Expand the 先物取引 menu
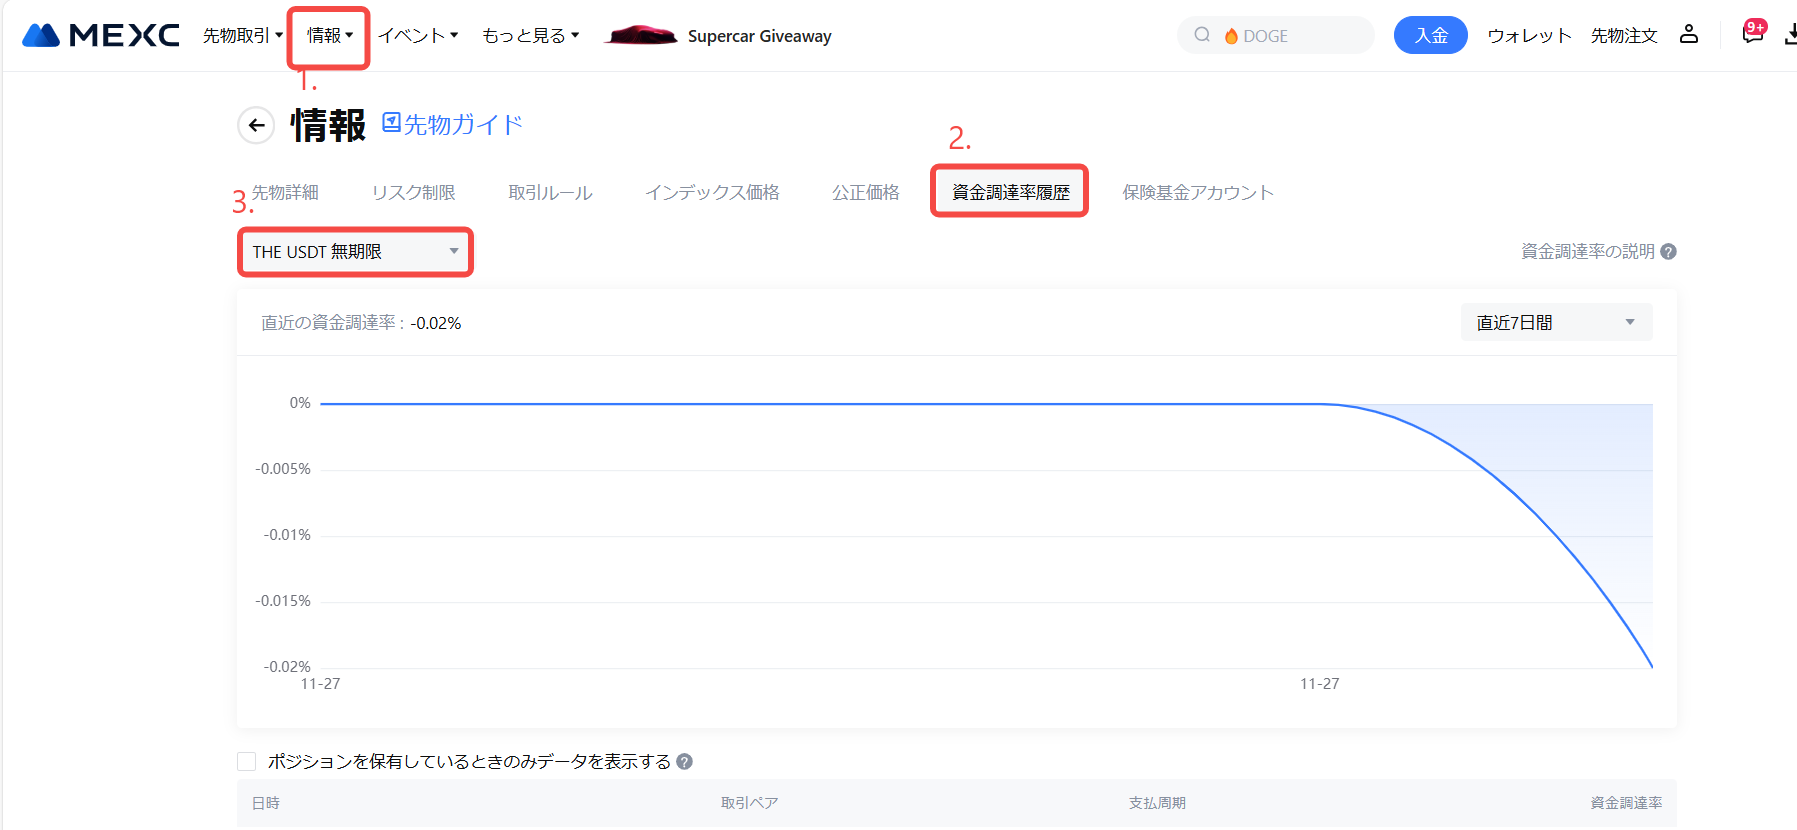This screenshot has height=830, width=1797. coord(242,35)
